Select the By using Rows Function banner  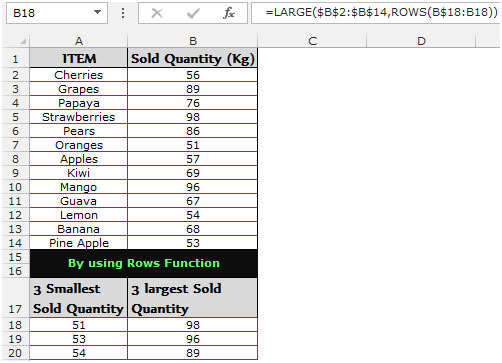point(144,263)
